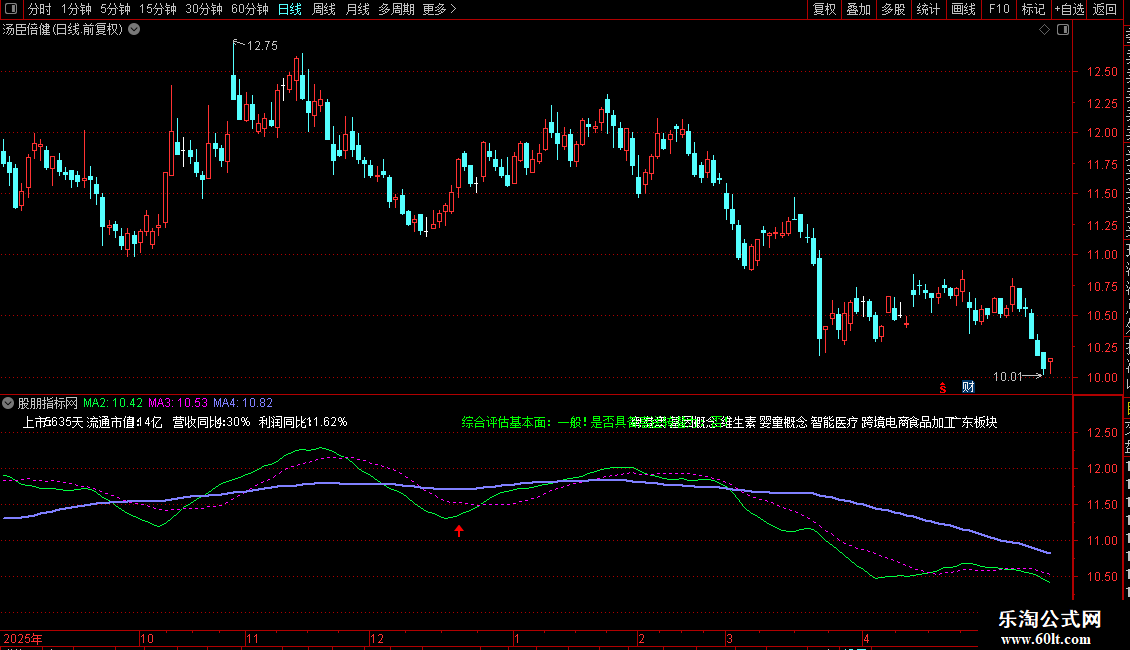Select the 5分钟 period tab

[x=115, y=9]
